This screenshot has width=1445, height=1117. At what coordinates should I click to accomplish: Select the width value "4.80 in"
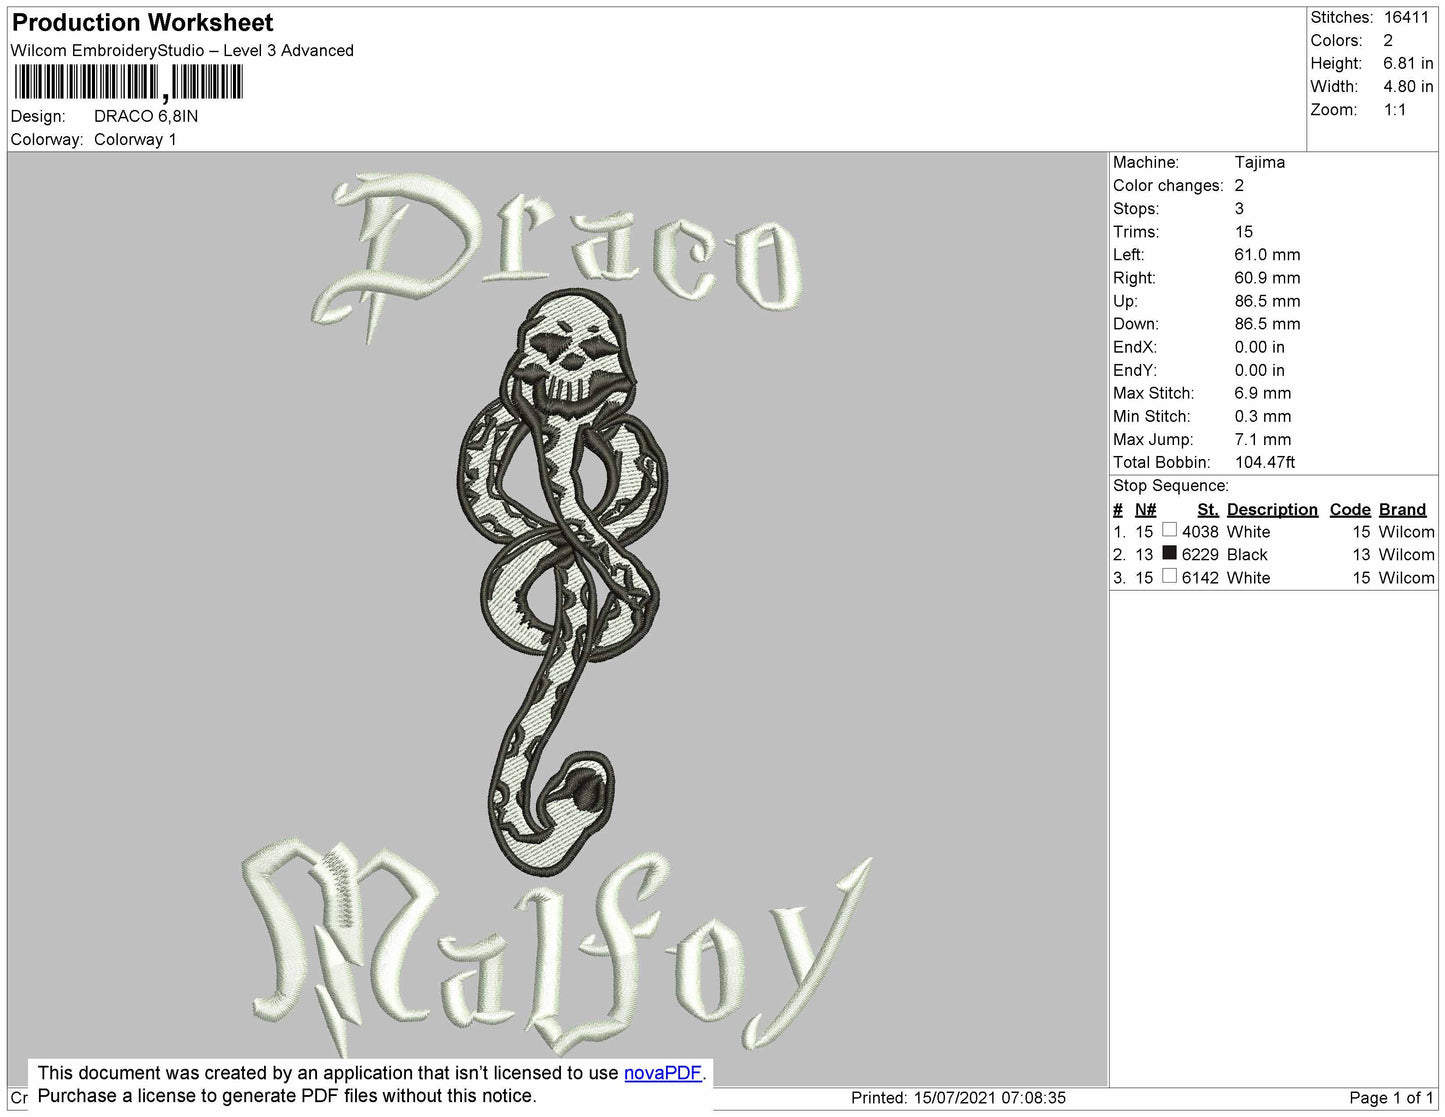coord(1408,86)
